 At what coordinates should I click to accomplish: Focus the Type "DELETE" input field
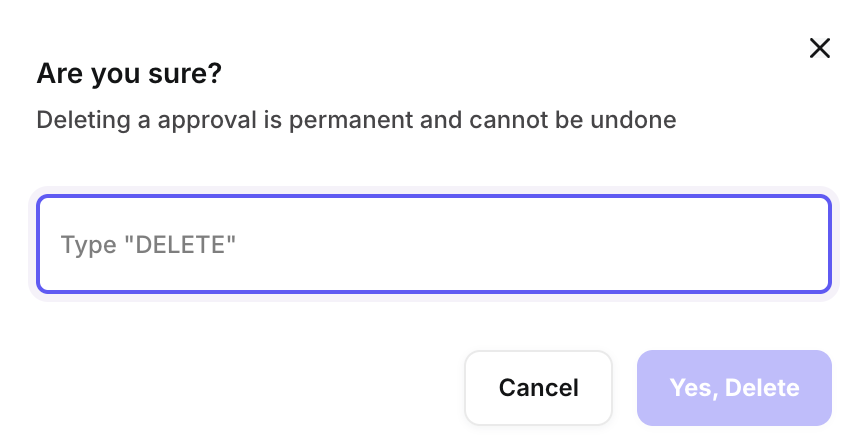[x=433, y=244]
